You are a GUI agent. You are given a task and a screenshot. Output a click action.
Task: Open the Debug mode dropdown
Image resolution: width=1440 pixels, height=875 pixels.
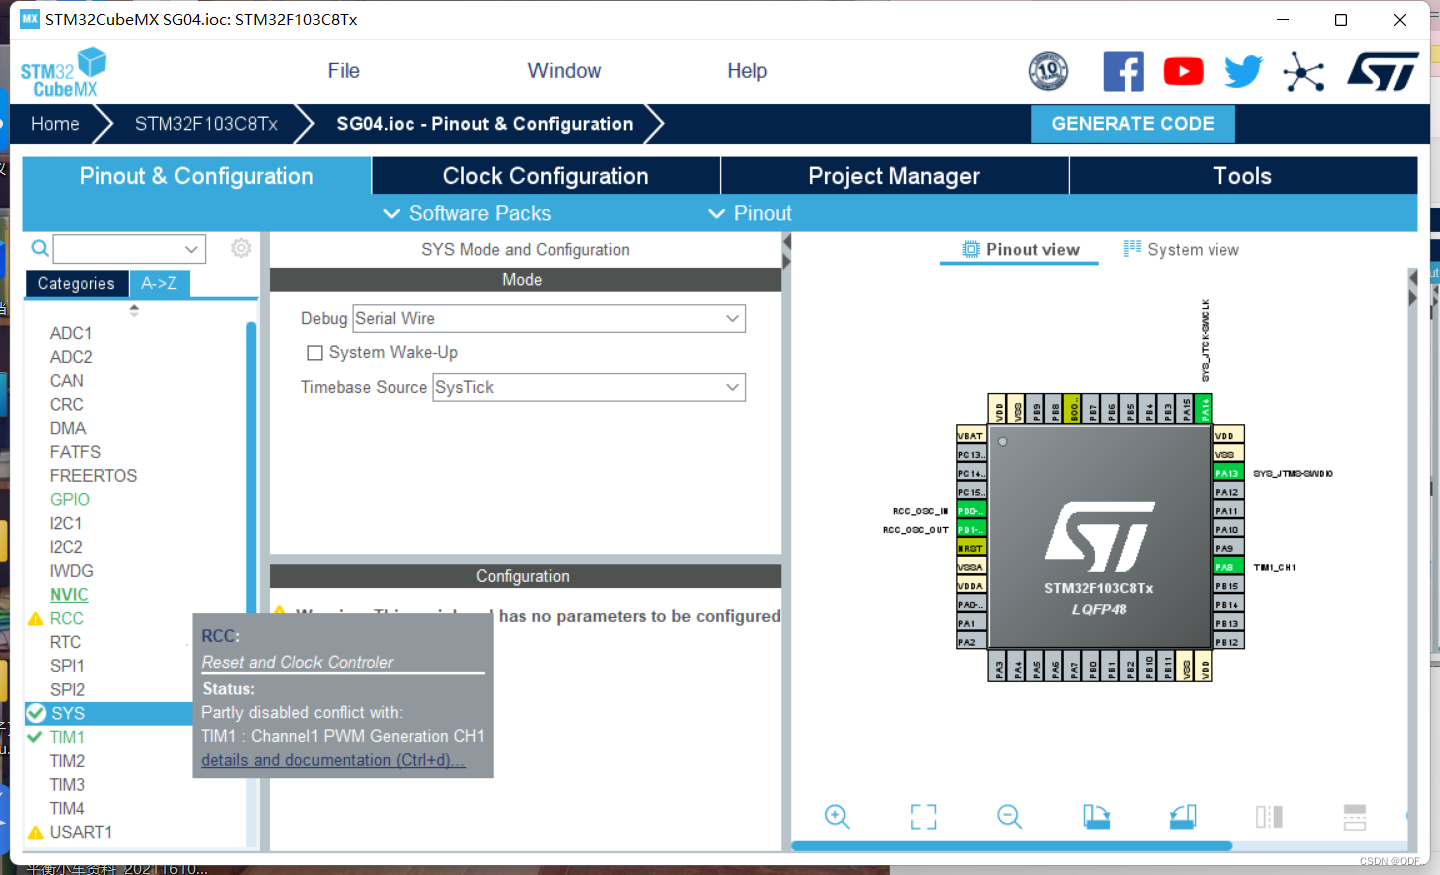pos(549,318)
